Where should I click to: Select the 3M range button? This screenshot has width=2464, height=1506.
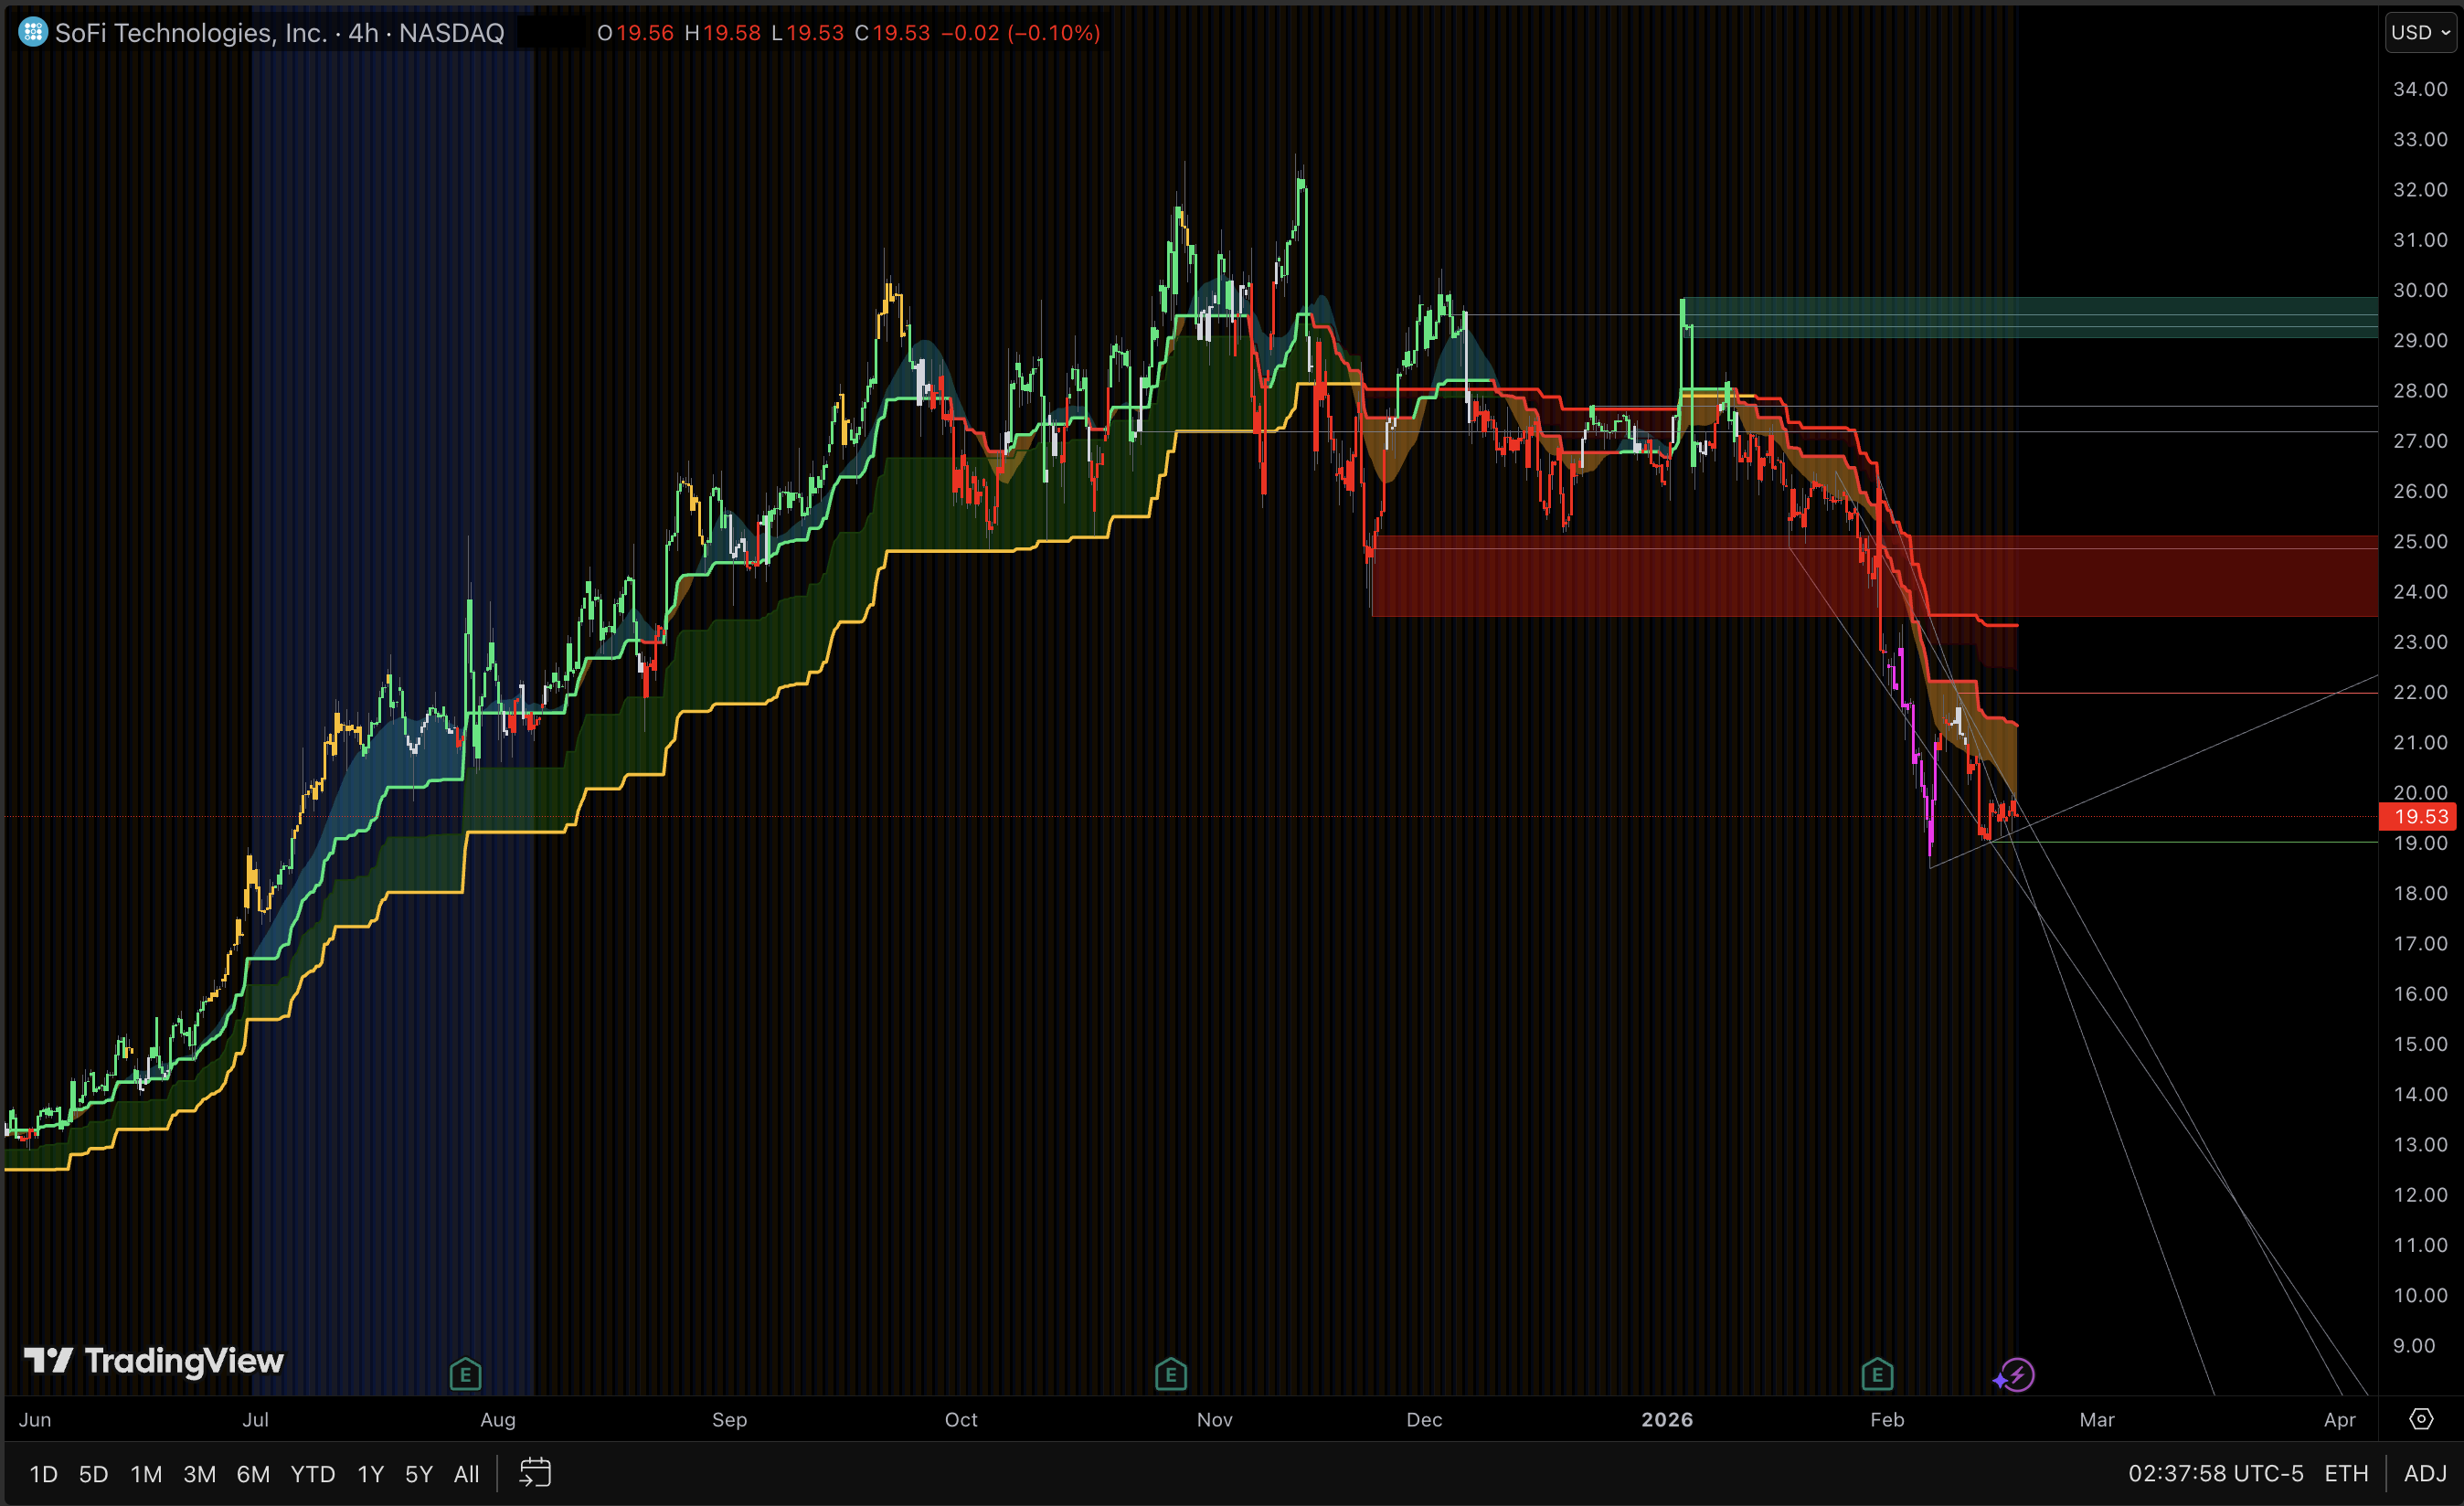(199, 1473)
